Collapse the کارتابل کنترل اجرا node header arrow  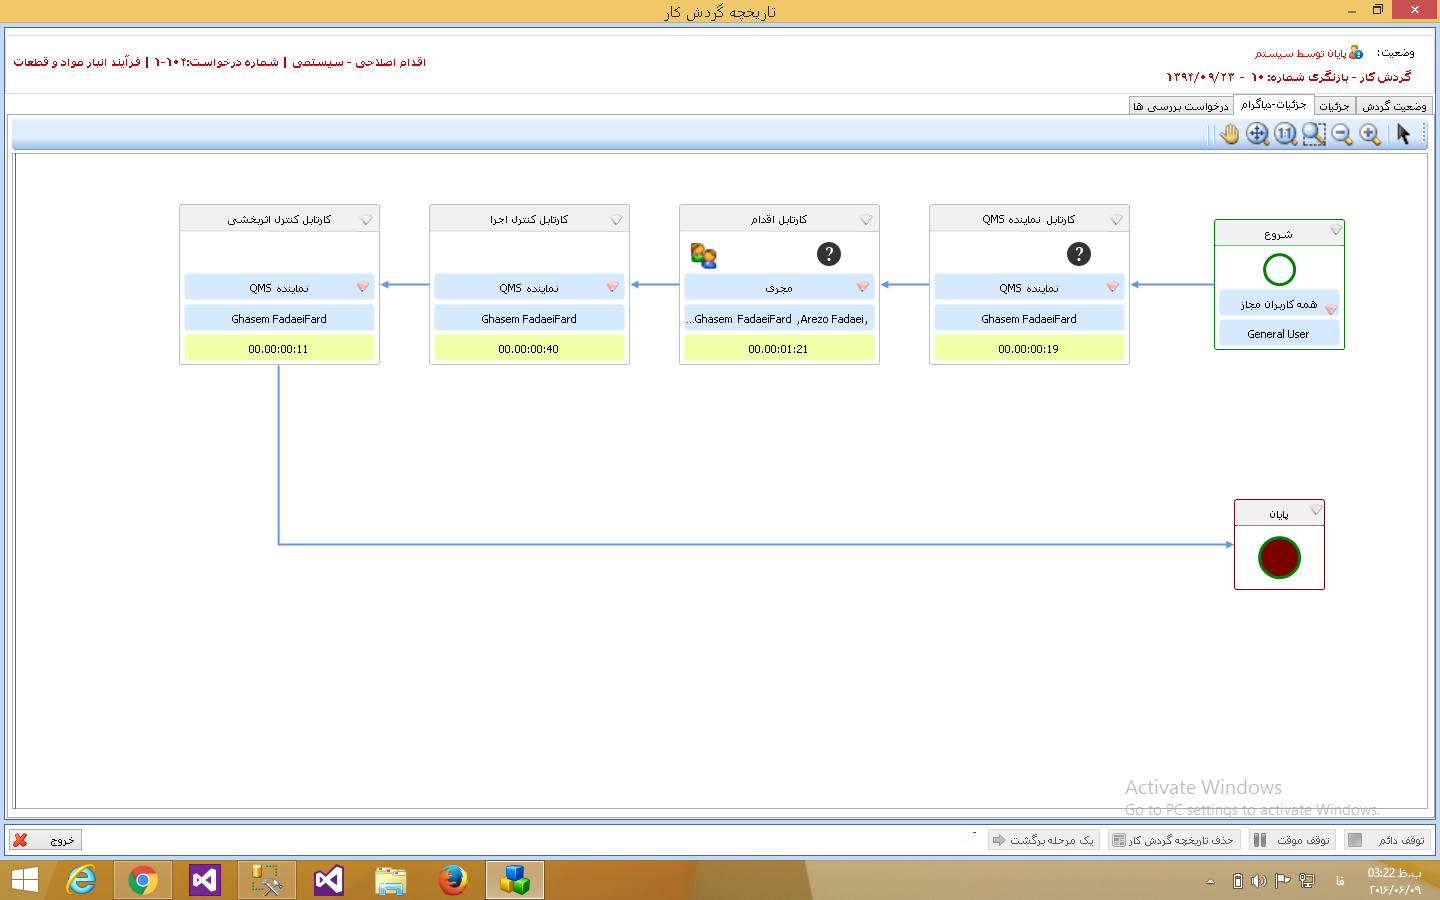616,220
